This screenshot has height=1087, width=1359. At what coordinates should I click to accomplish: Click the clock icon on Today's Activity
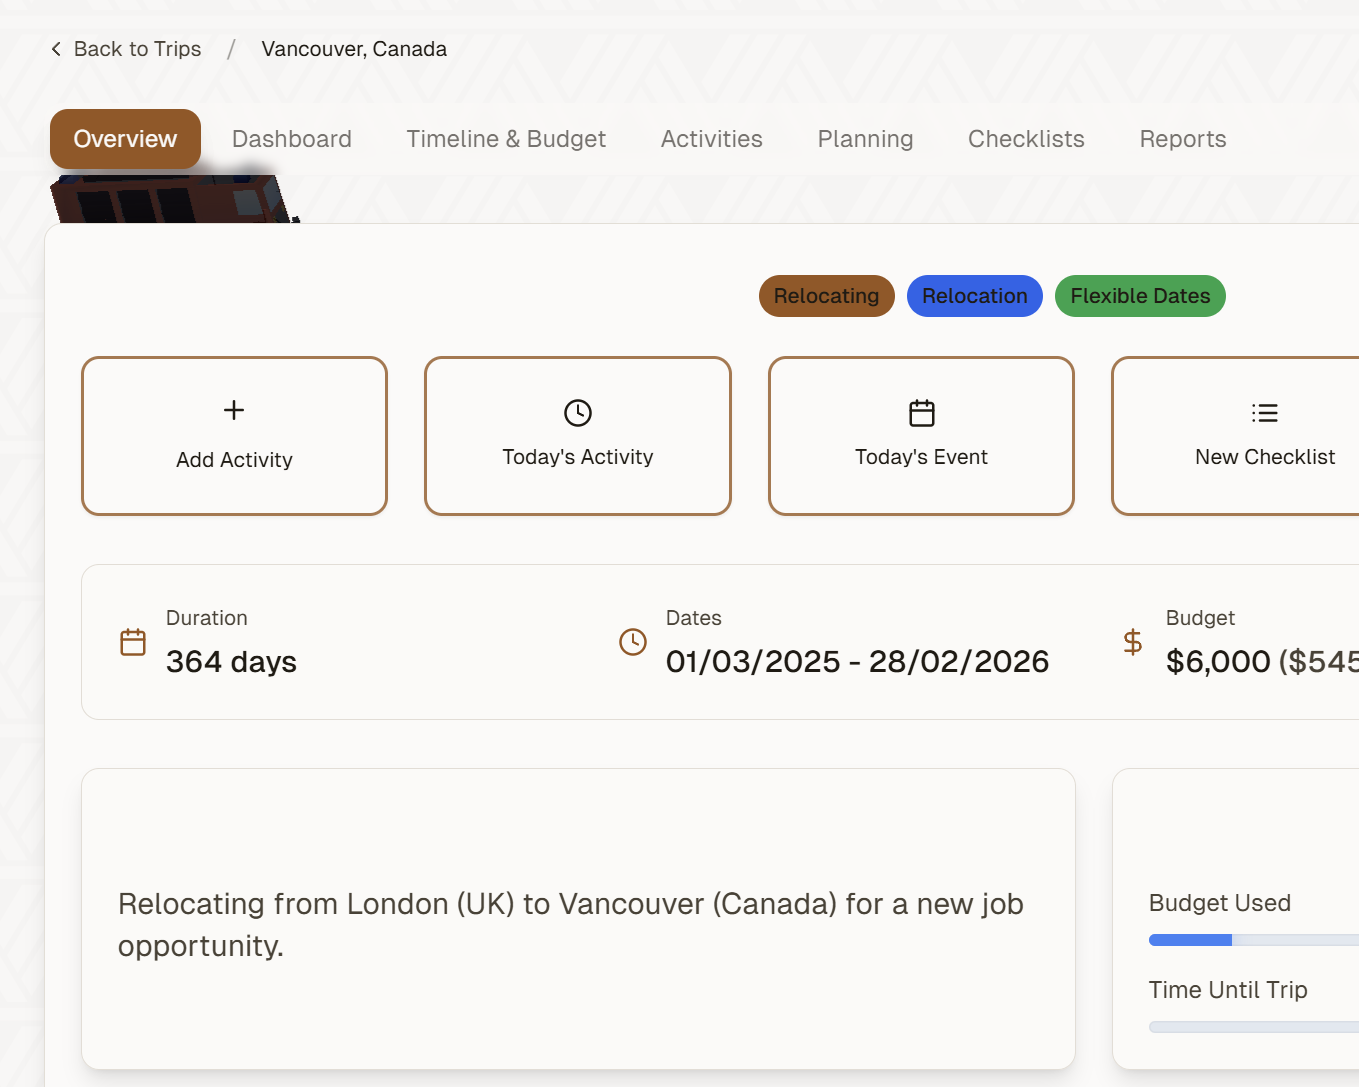pyautogui.click(x=578, y=413)
